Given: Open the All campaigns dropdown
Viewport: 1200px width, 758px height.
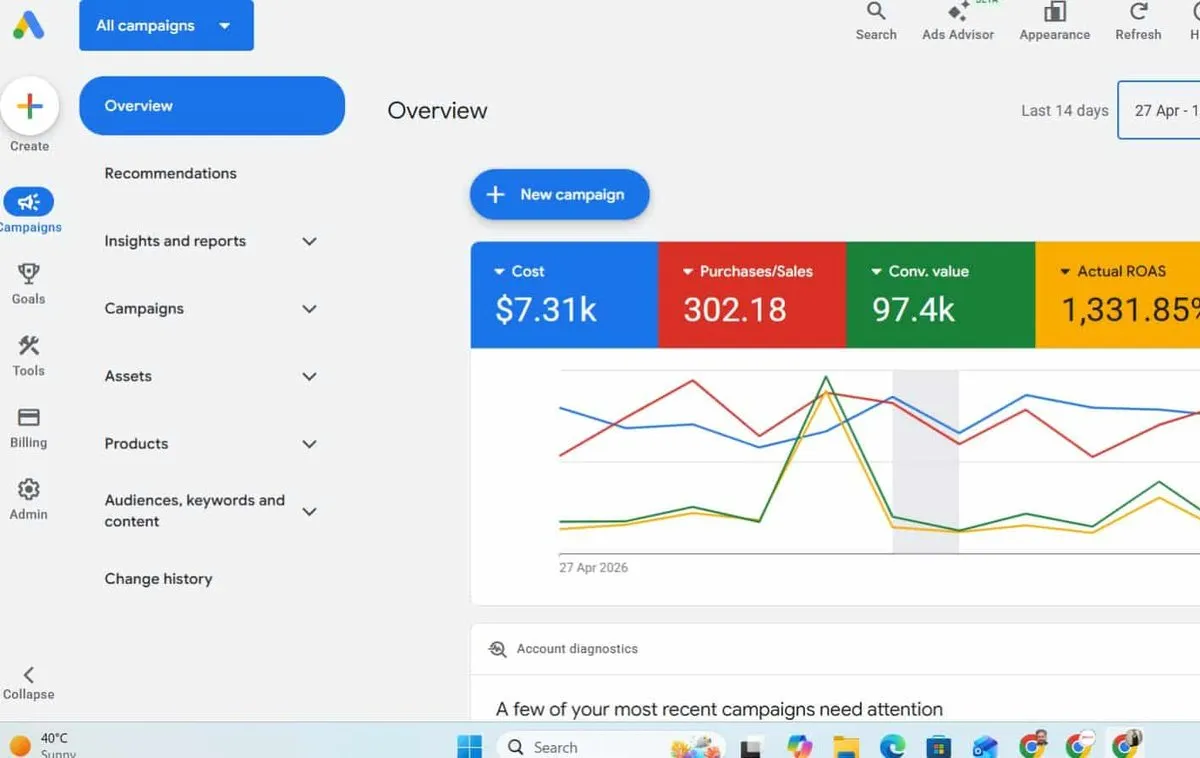Looking at the screenshot, I should pos(166,26).
